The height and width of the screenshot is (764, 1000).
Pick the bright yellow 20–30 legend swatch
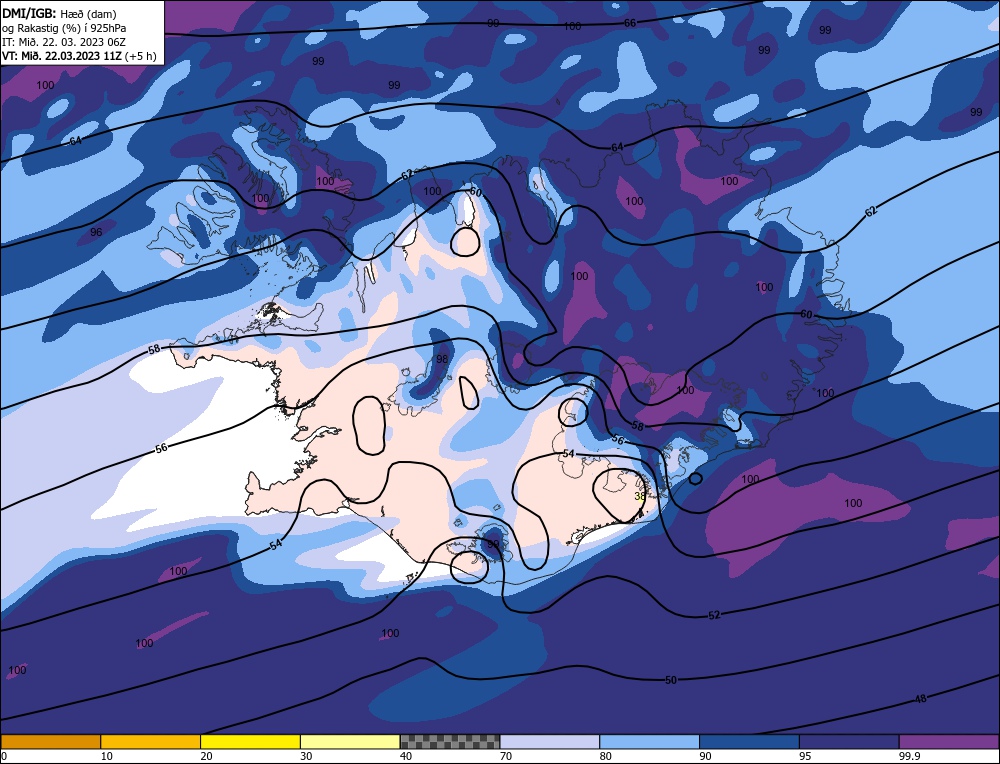[x=250, y=741]
